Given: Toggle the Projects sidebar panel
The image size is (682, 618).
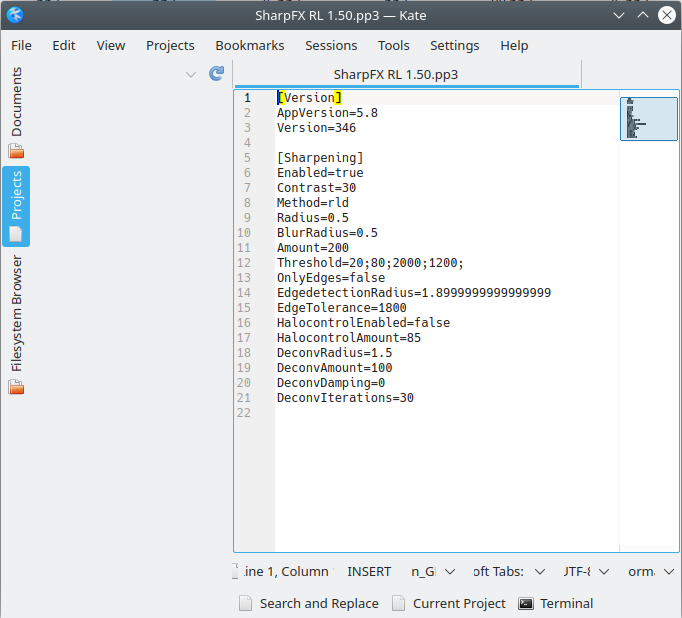Looking at the screenshot, I should (x=17, y=206).
